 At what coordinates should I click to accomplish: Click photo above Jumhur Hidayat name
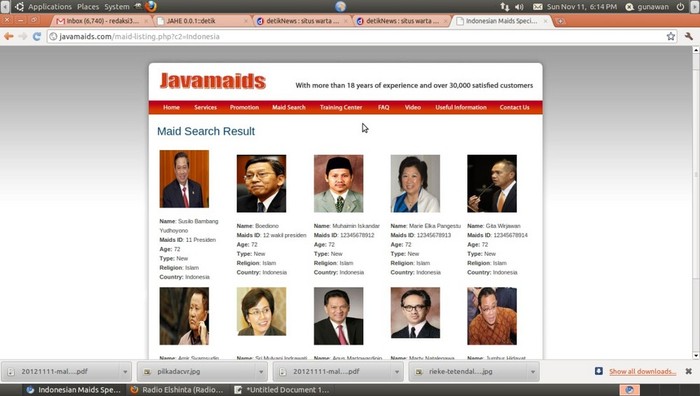[492, 316]
